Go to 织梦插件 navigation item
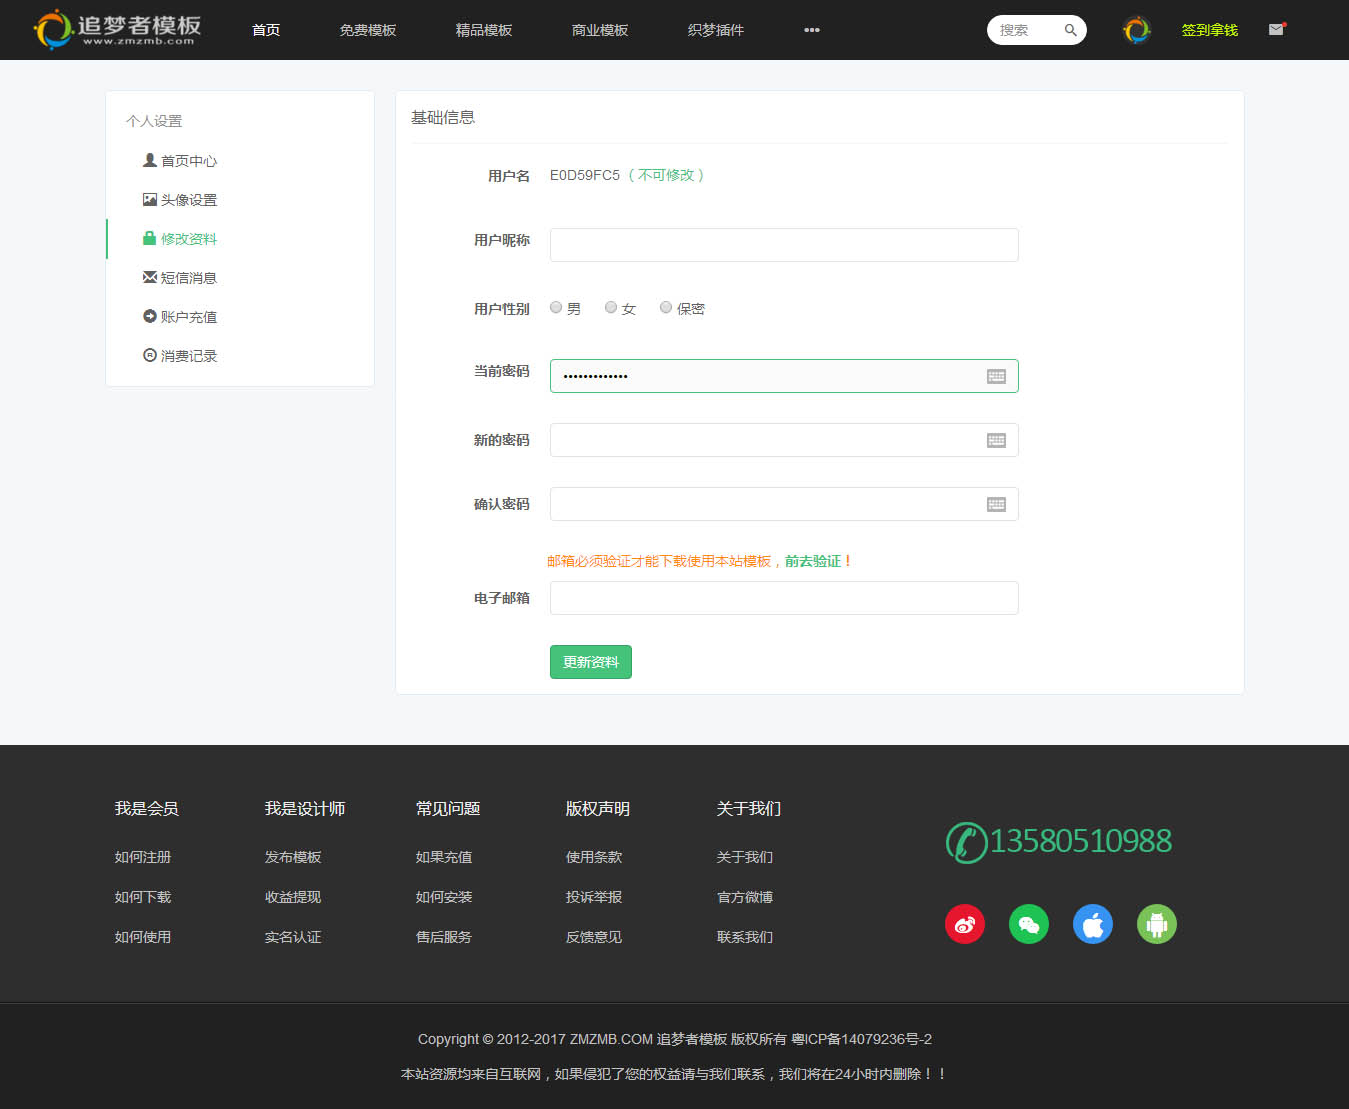The width and height of the screenshot is (1349, 1109). [716, 30]
